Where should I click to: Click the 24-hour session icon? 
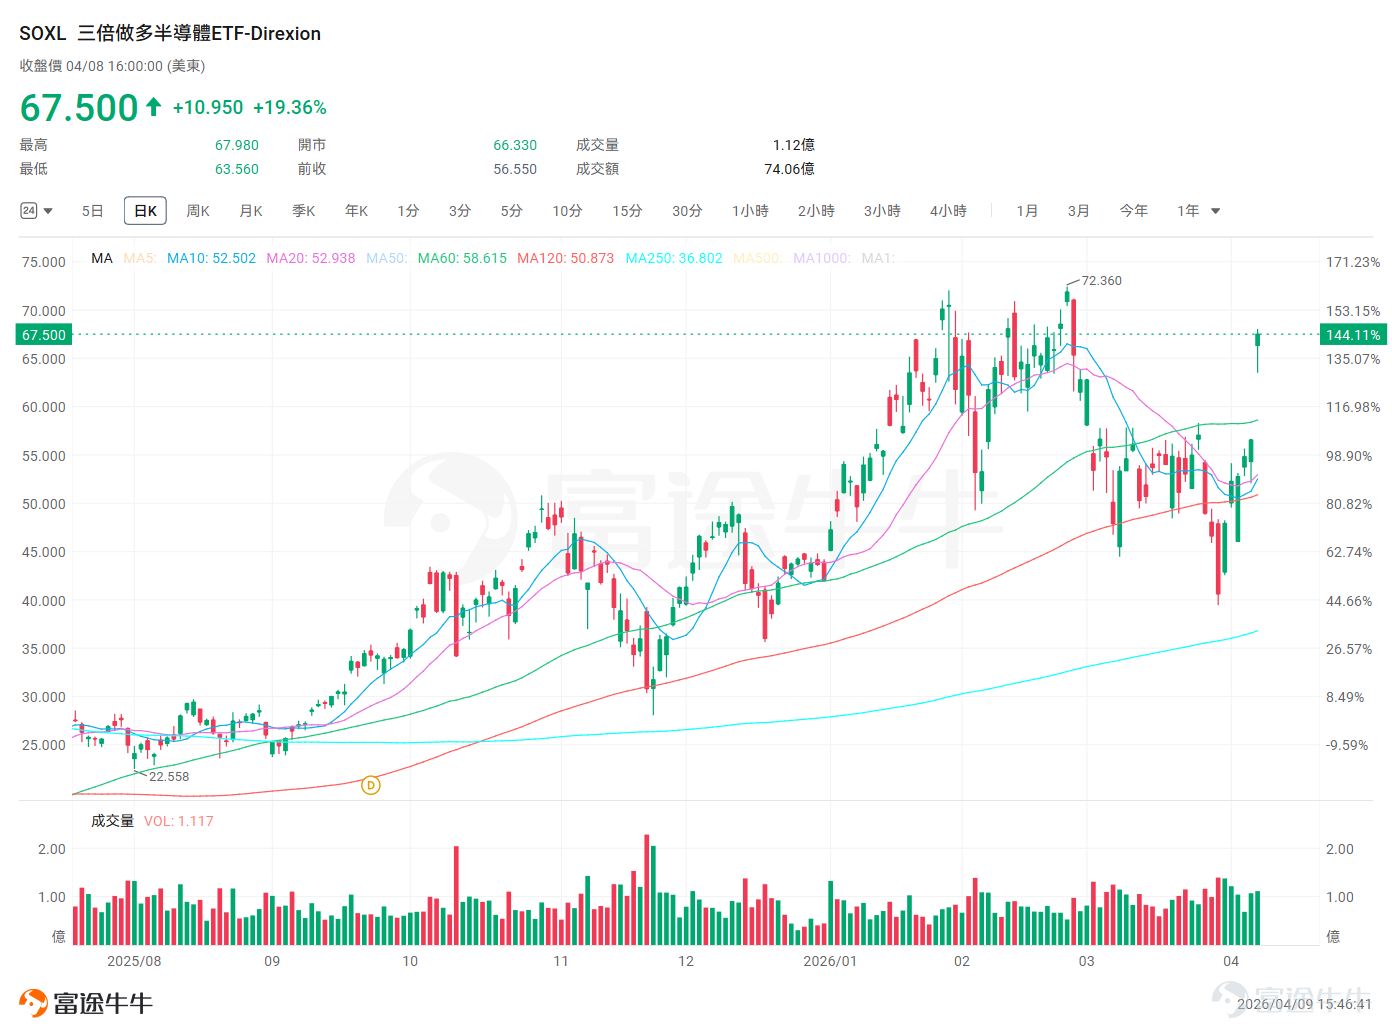point(28,211)
